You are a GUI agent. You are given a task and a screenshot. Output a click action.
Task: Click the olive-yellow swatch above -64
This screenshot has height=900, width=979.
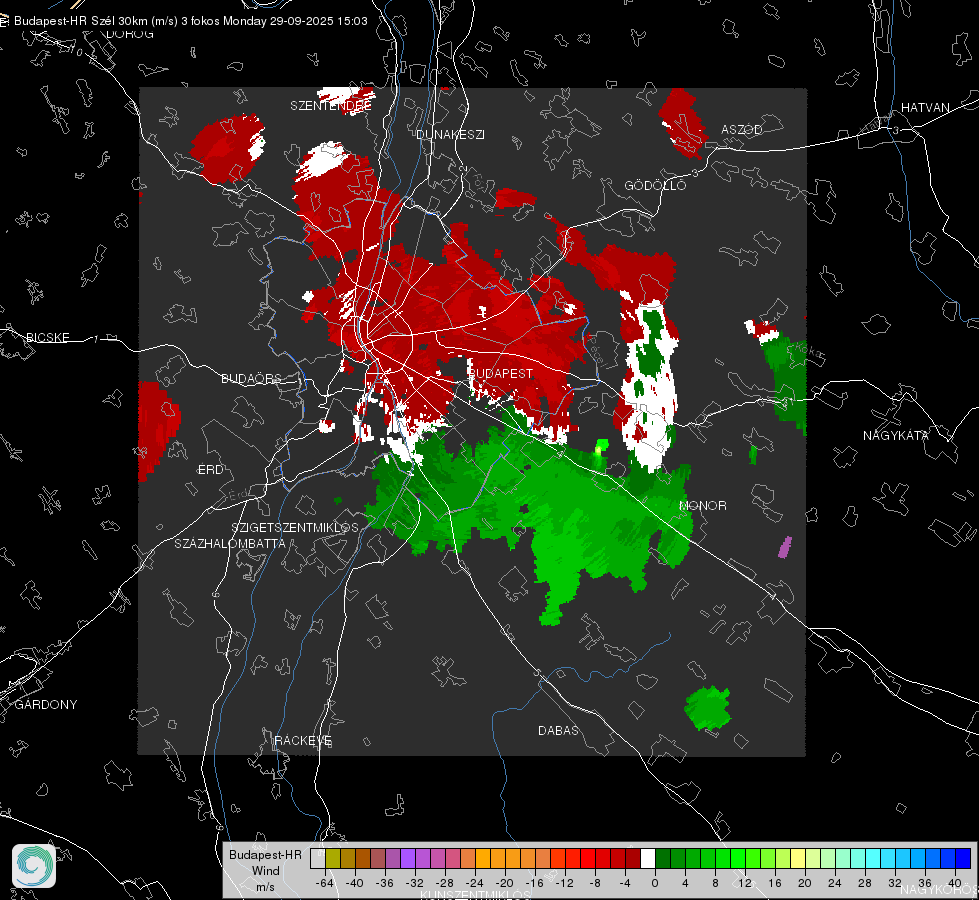[x=333, y=859]
